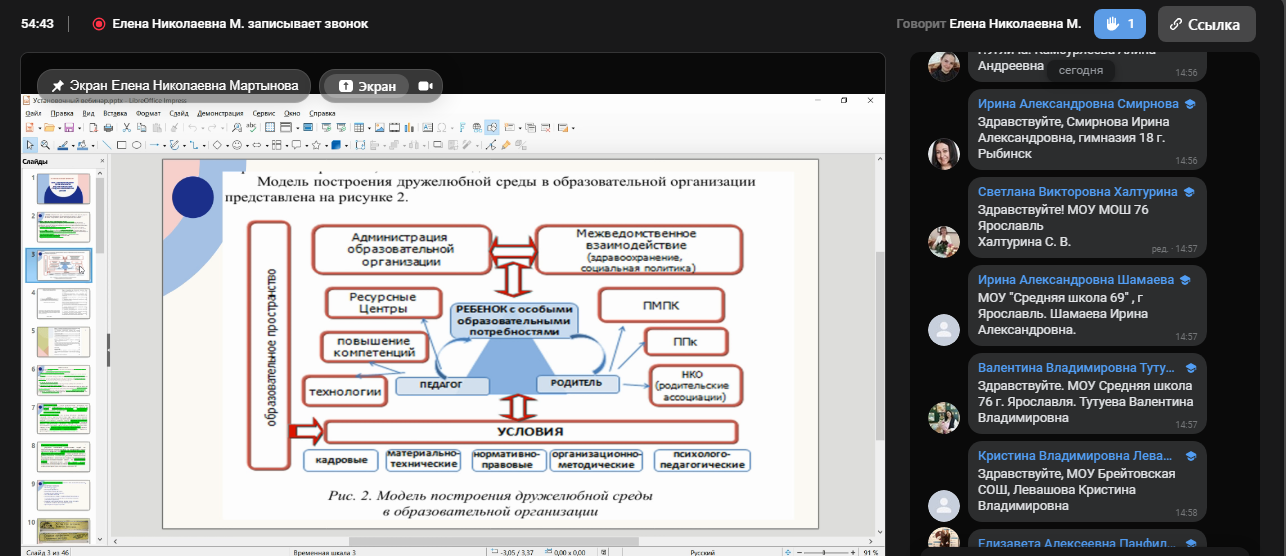
Task: Click the Save diskette icon in Impress
Action: tap(69, 128)
